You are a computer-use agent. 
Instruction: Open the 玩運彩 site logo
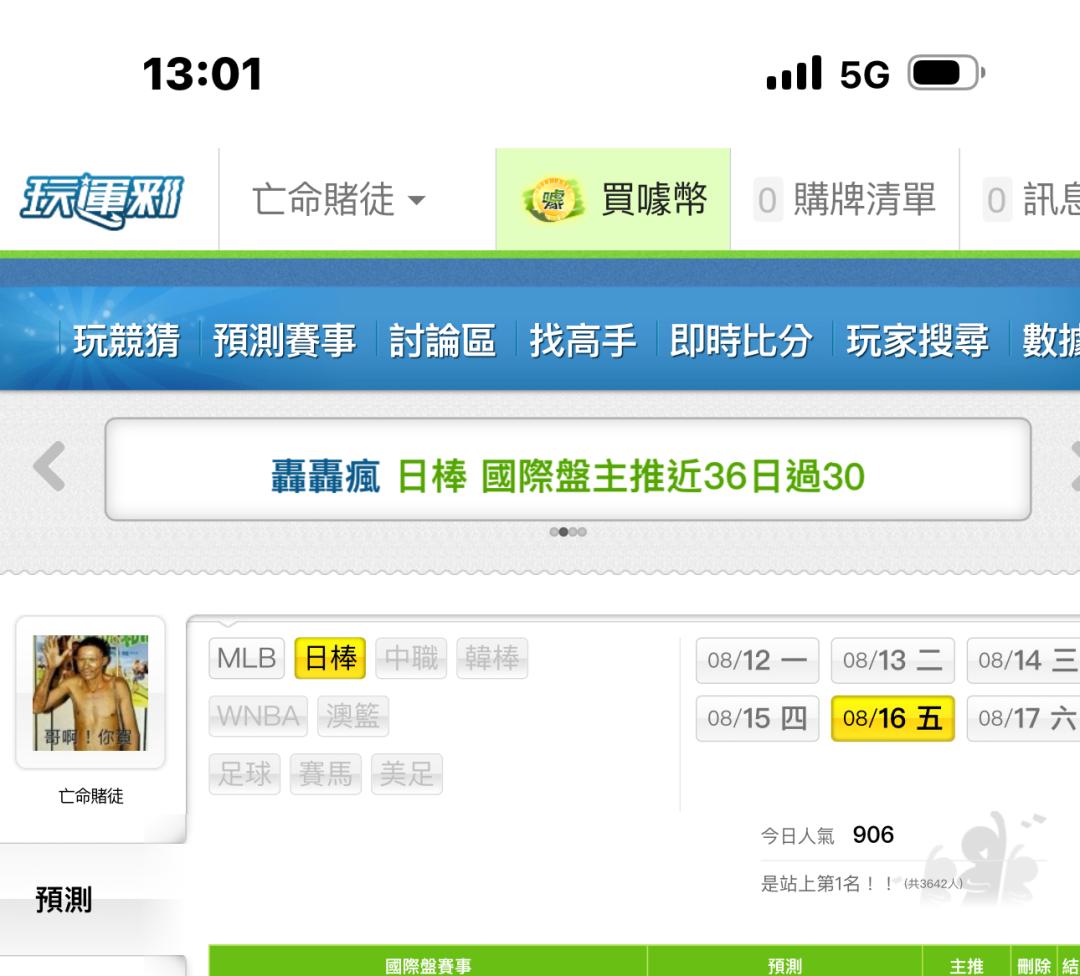pyautogui.click(x=102, y=200)
